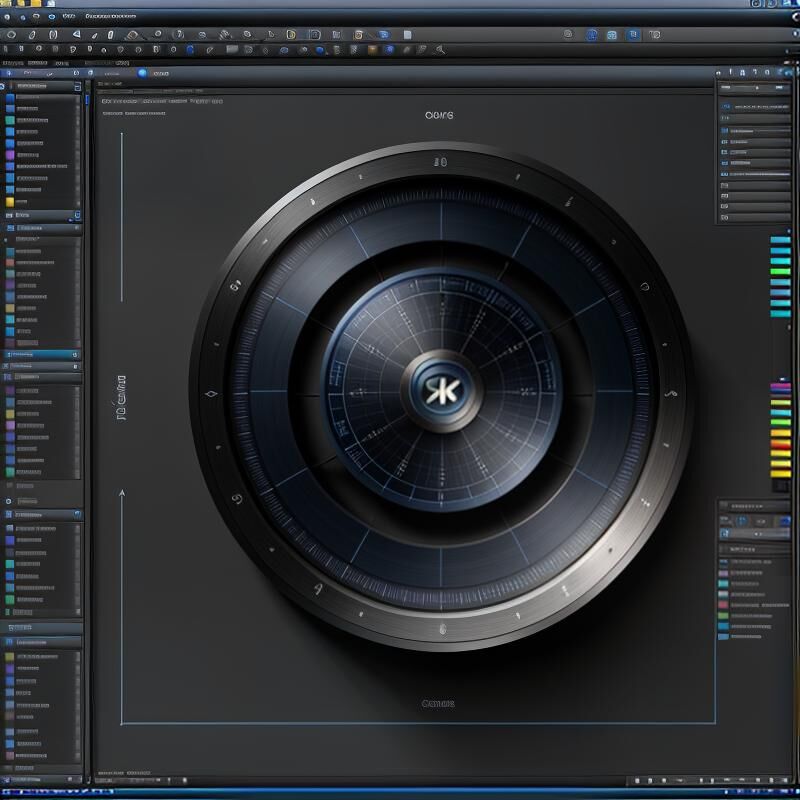Select the yellow item icon in the left list

[10, 201]
